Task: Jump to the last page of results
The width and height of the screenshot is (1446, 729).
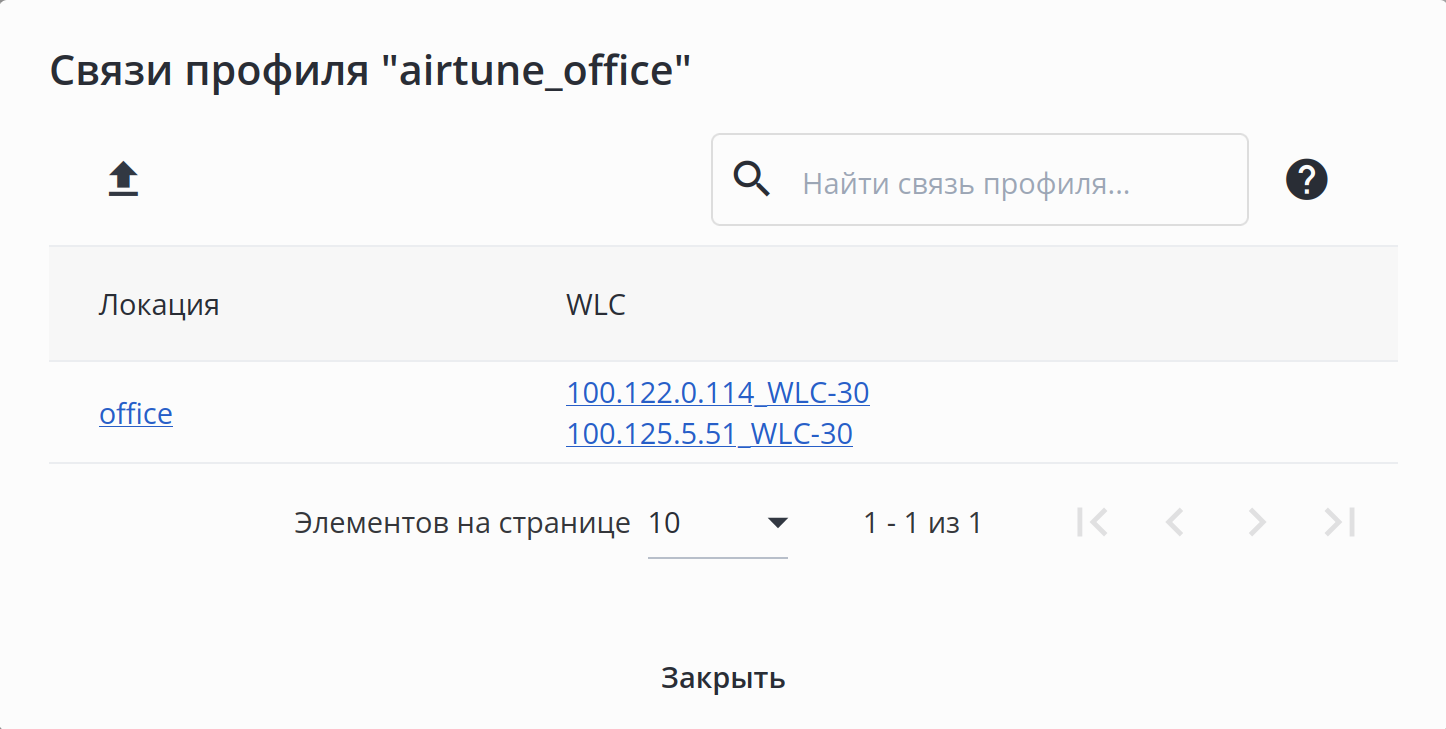Action: pos(1339,522)
